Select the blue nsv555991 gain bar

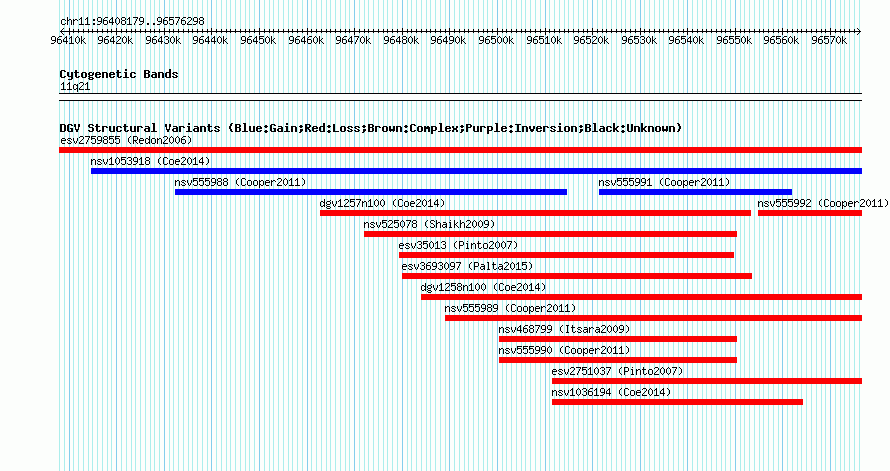click(x=695, y=192)
